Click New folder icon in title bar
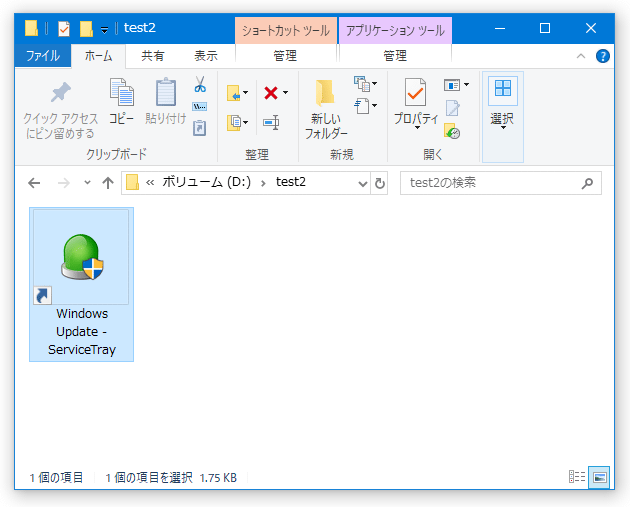 tap(86, 29)
